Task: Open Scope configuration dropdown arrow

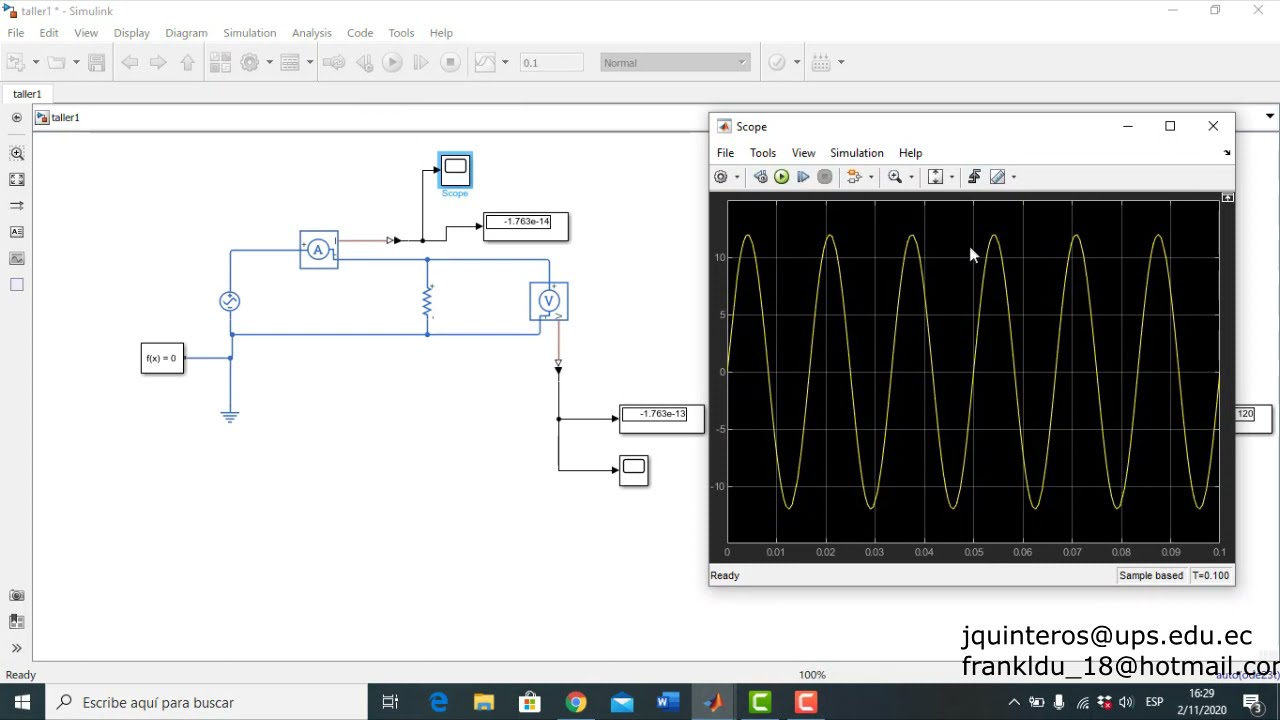Action: pyautogui.click(x=737, y=177)
